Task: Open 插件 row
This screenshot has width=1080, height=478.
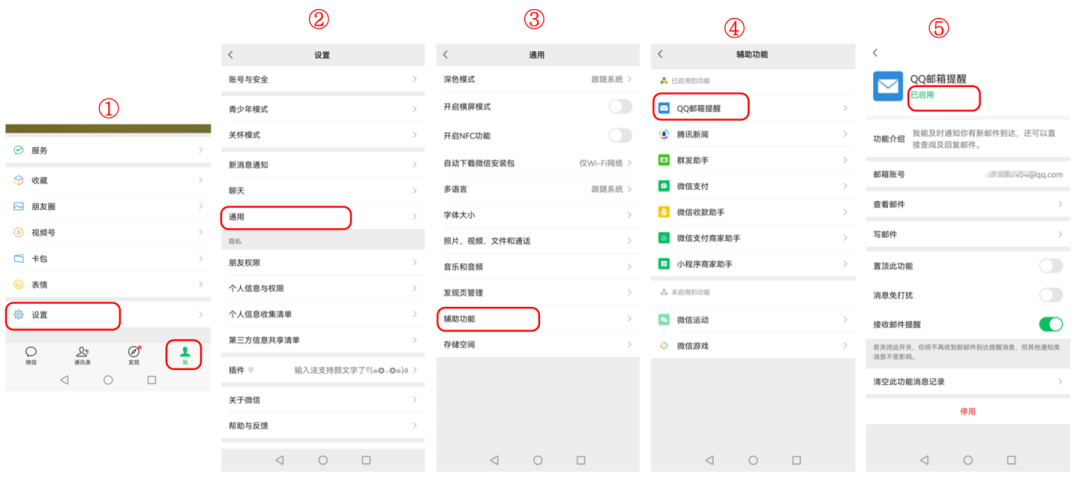Action: (x=323, y=370)
